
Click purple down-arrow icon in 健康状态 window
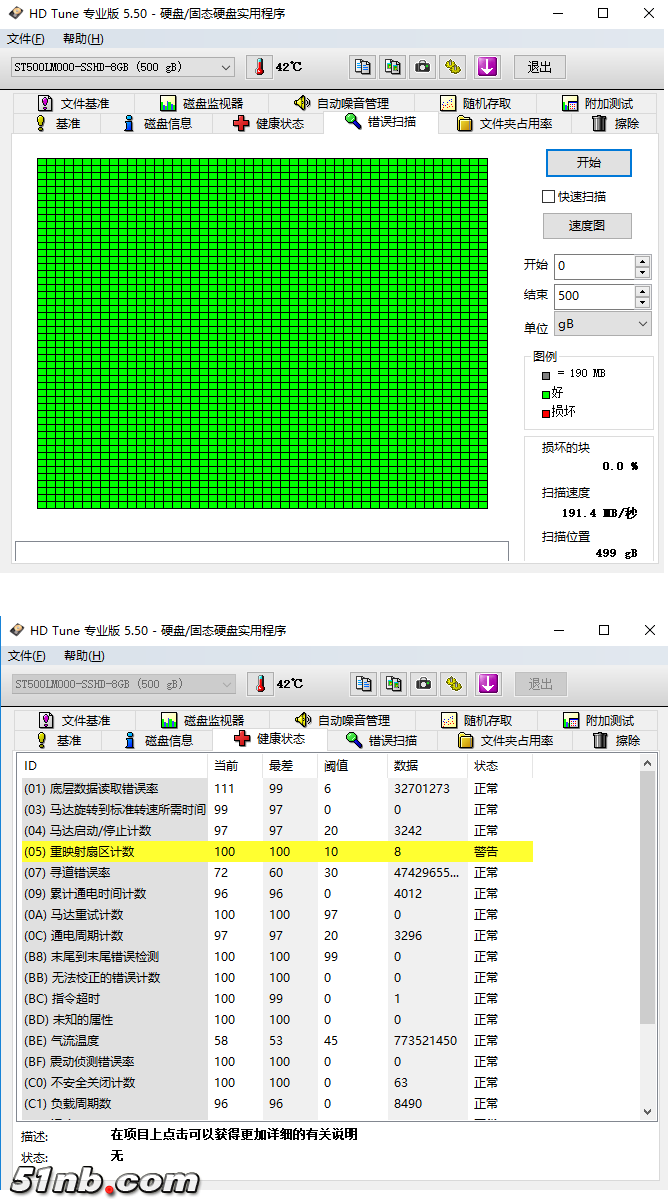click(x=488, y=684)
